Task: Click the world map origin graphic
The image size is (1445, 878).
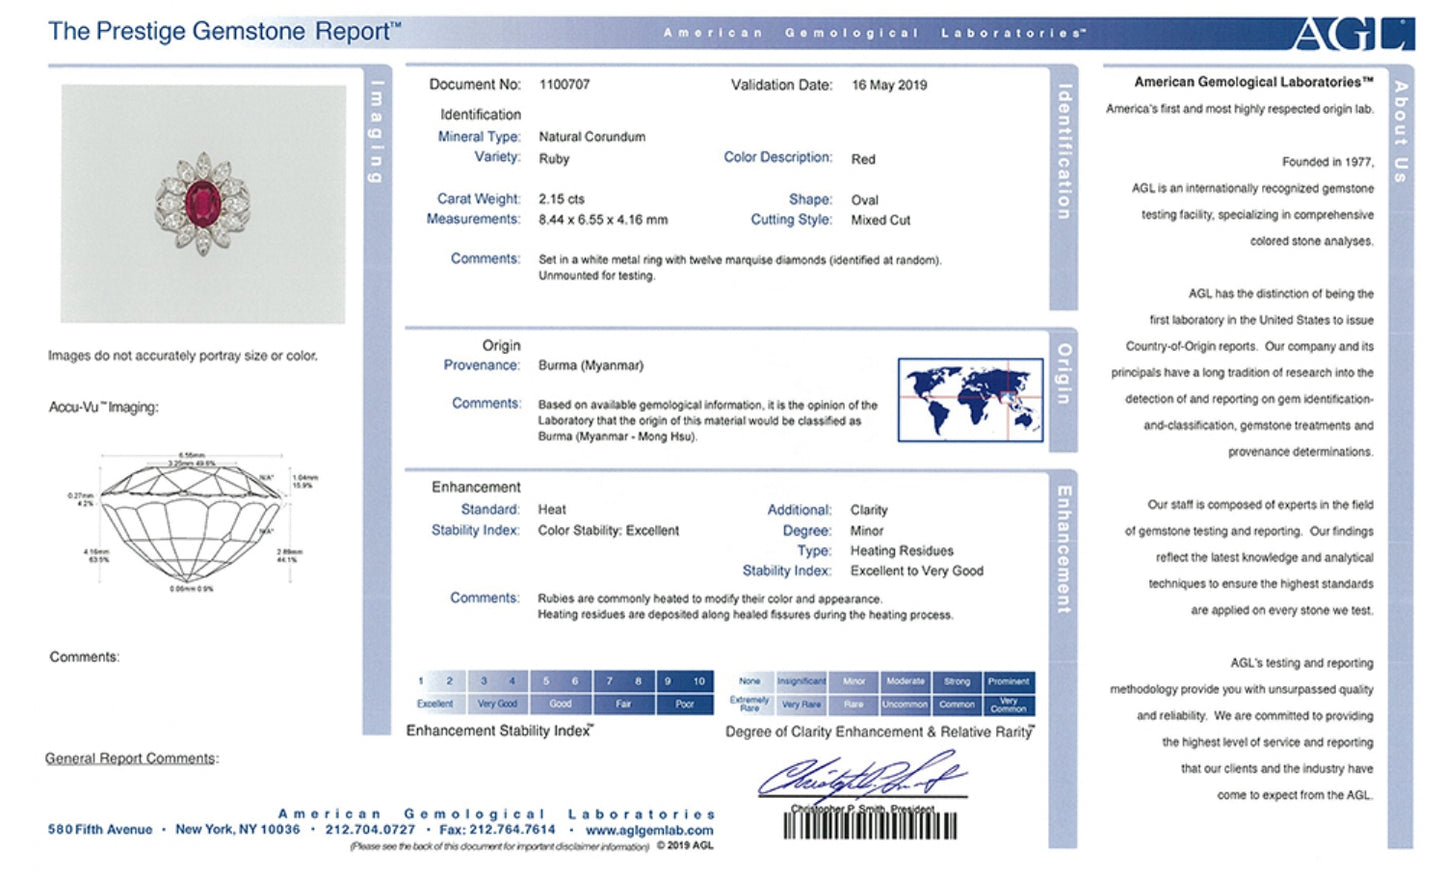Action: point(969,400)
